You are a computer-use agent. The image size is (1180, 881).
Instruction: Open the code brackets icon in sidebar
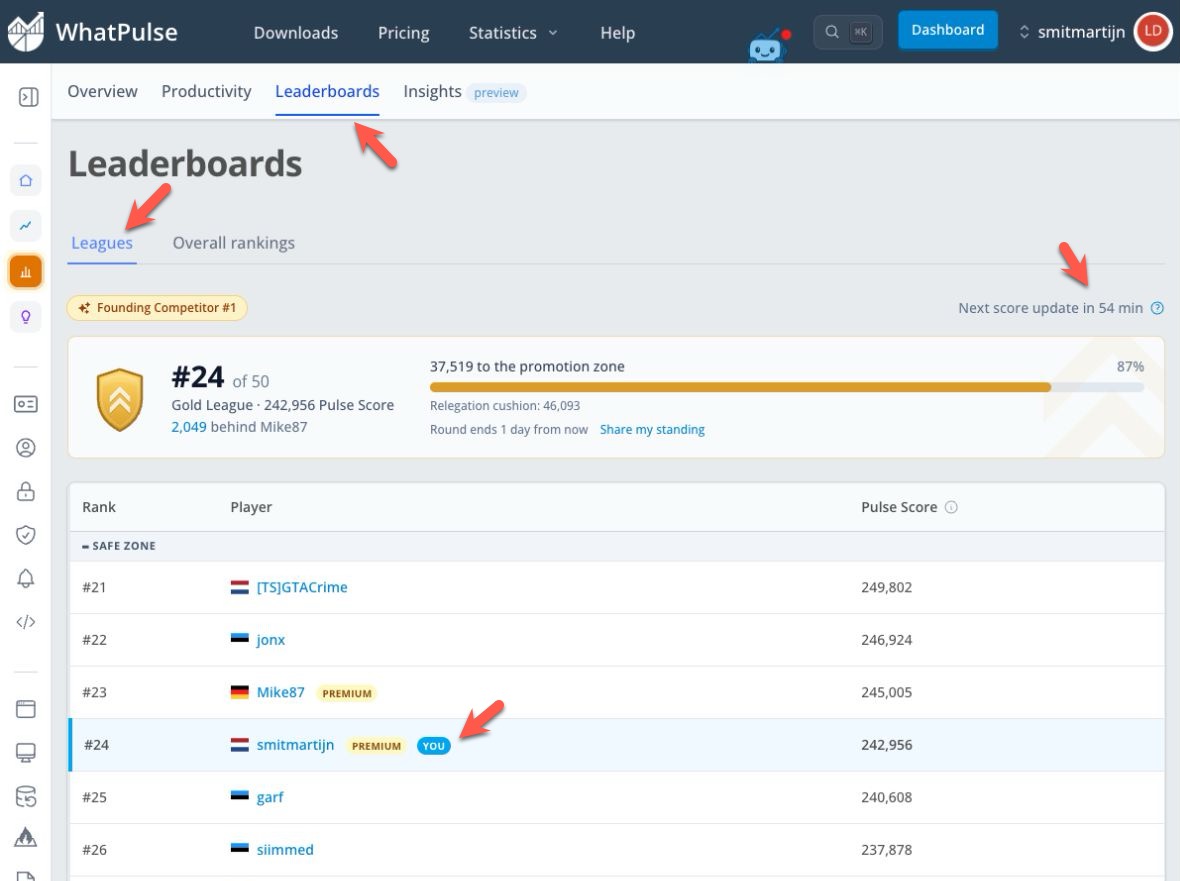pos(26,621)
